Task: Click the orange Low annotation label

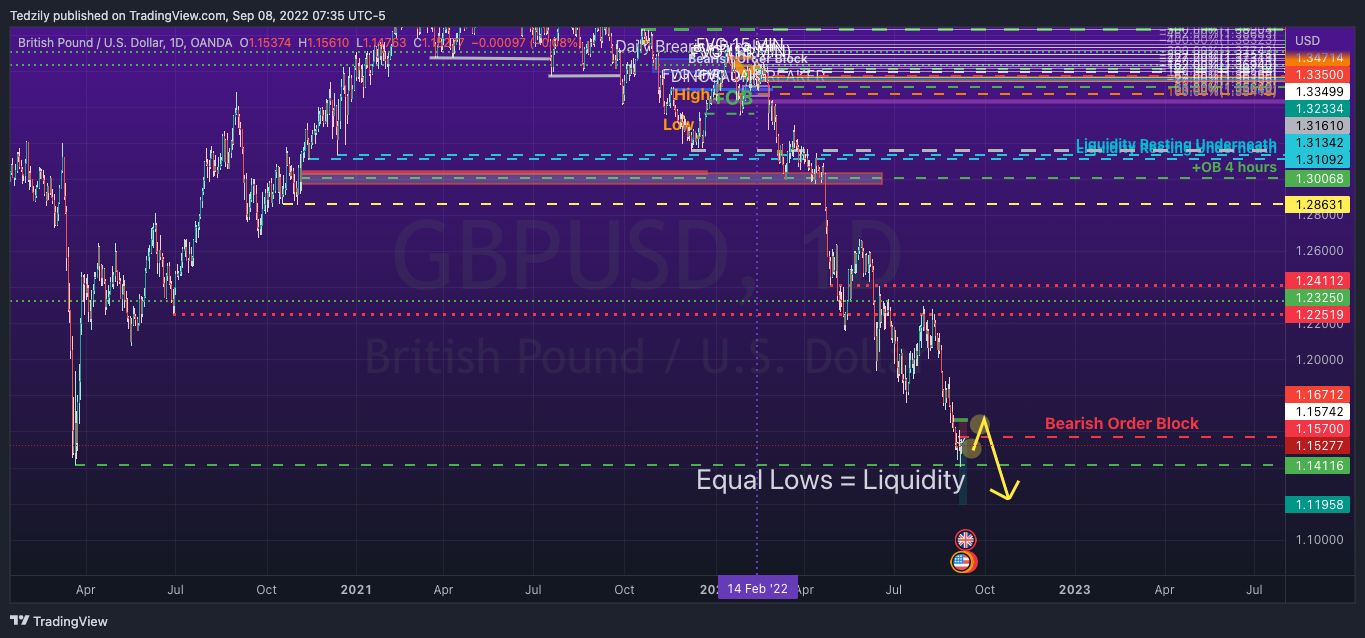Action: (677, 125)
